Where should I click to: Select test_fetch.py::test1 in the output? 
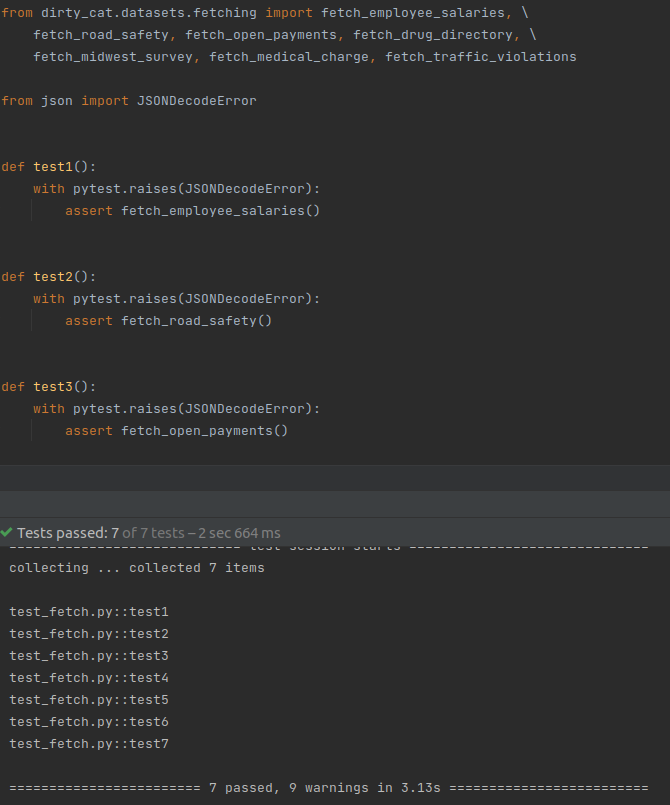pos(89,612)
